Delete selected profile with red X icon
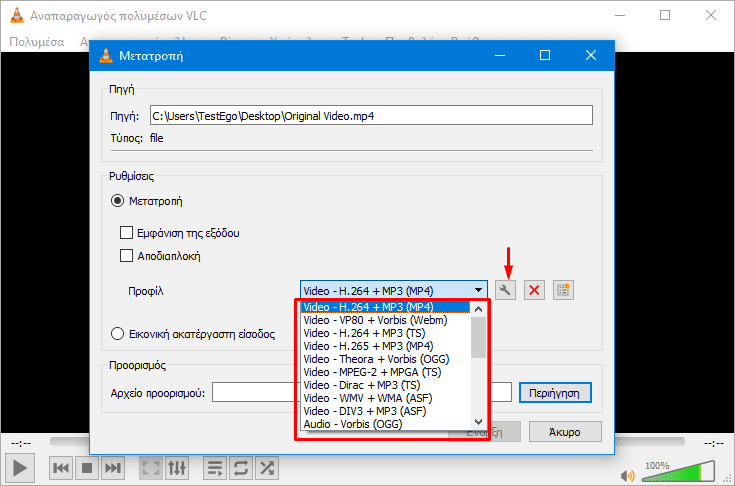Viewport: 735px width, 486px height. [x=535, y=290]
